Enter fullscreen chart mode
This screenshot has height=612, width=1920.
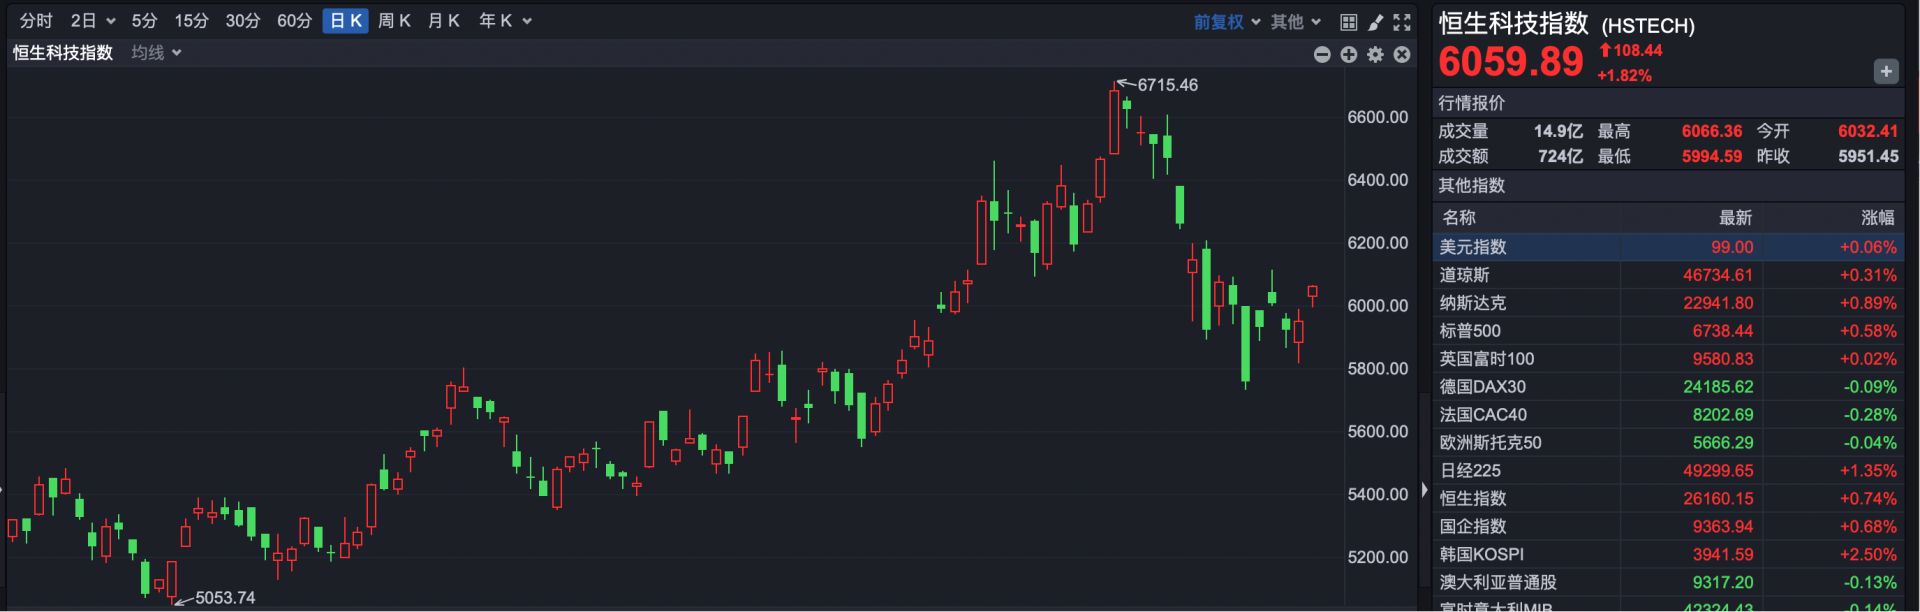tap(1402, 22)
